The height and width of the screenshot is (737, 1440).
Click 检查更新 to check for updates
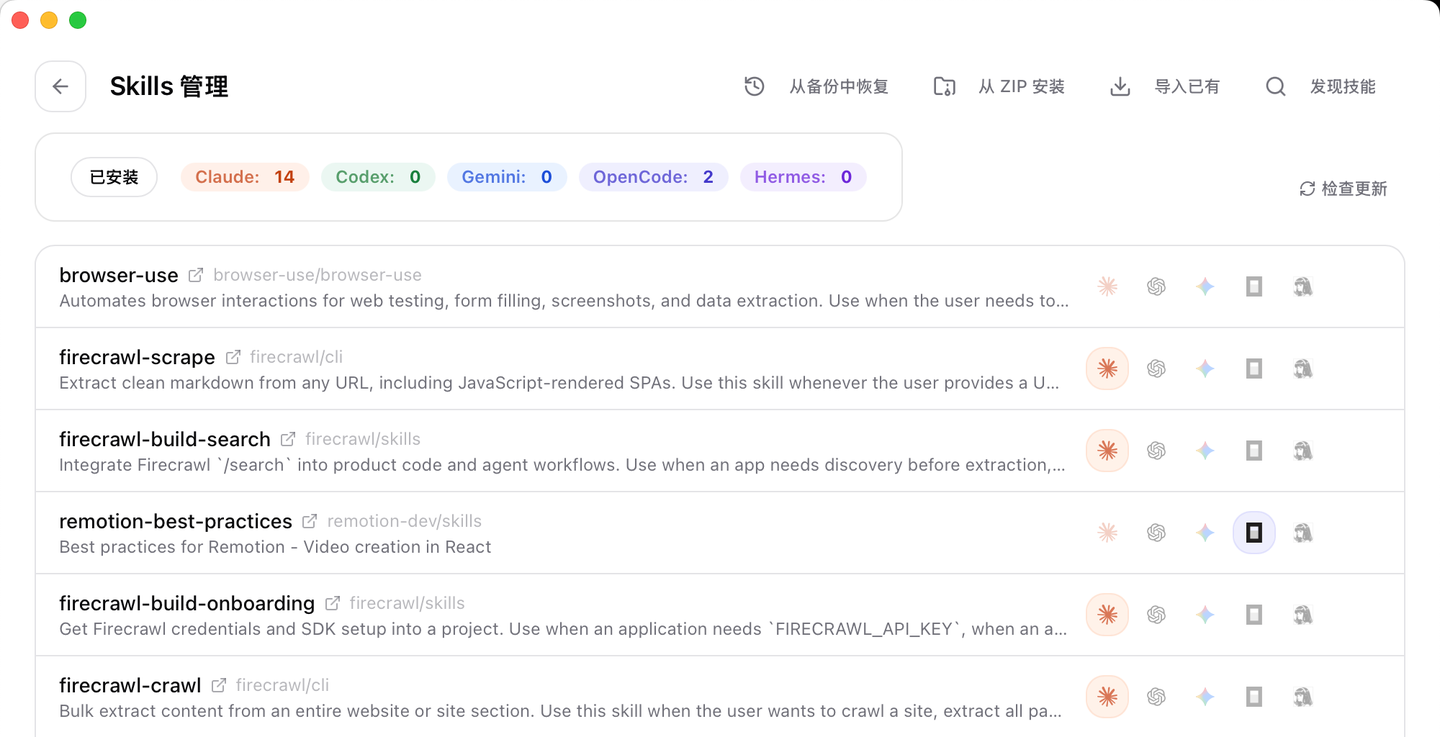(1343, 189)
